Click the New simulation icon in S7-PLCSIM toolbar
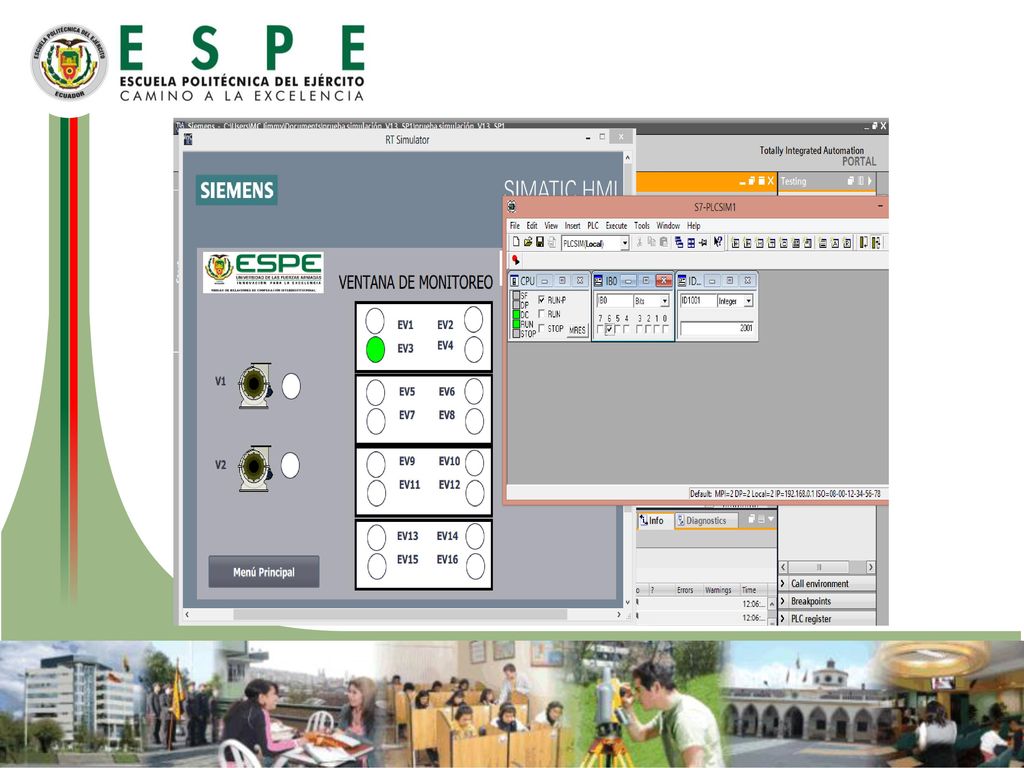 coord(516,242)
